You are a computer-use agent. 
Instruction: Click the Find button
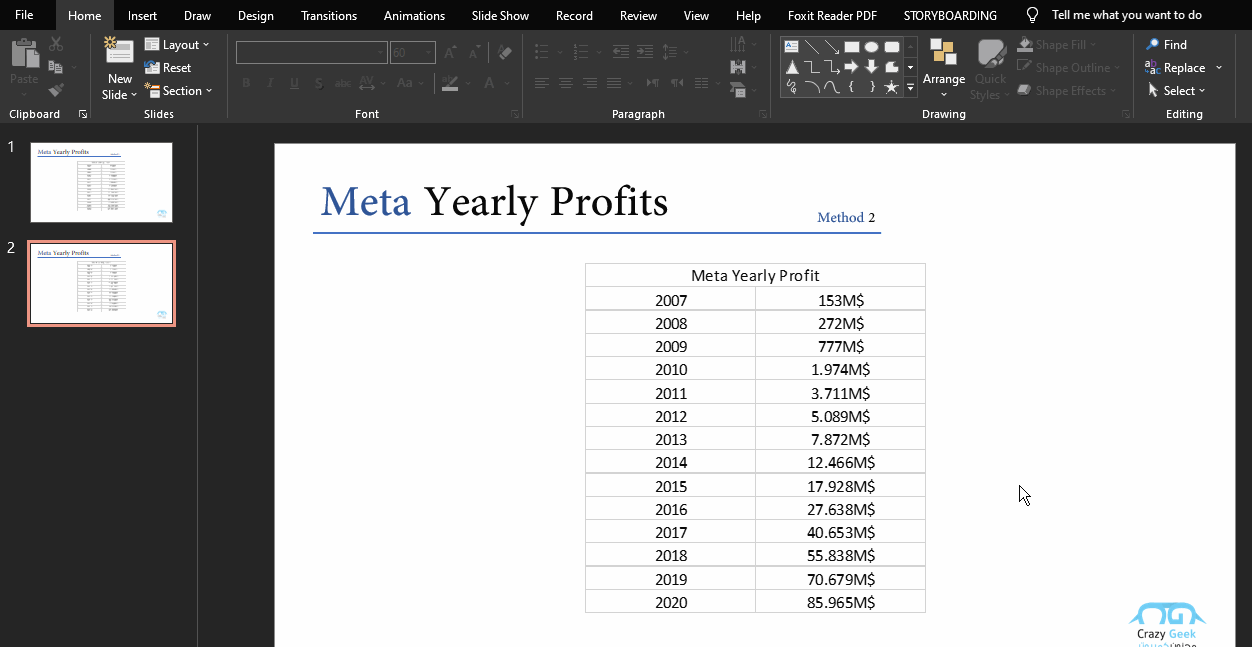coord(1167,45)
